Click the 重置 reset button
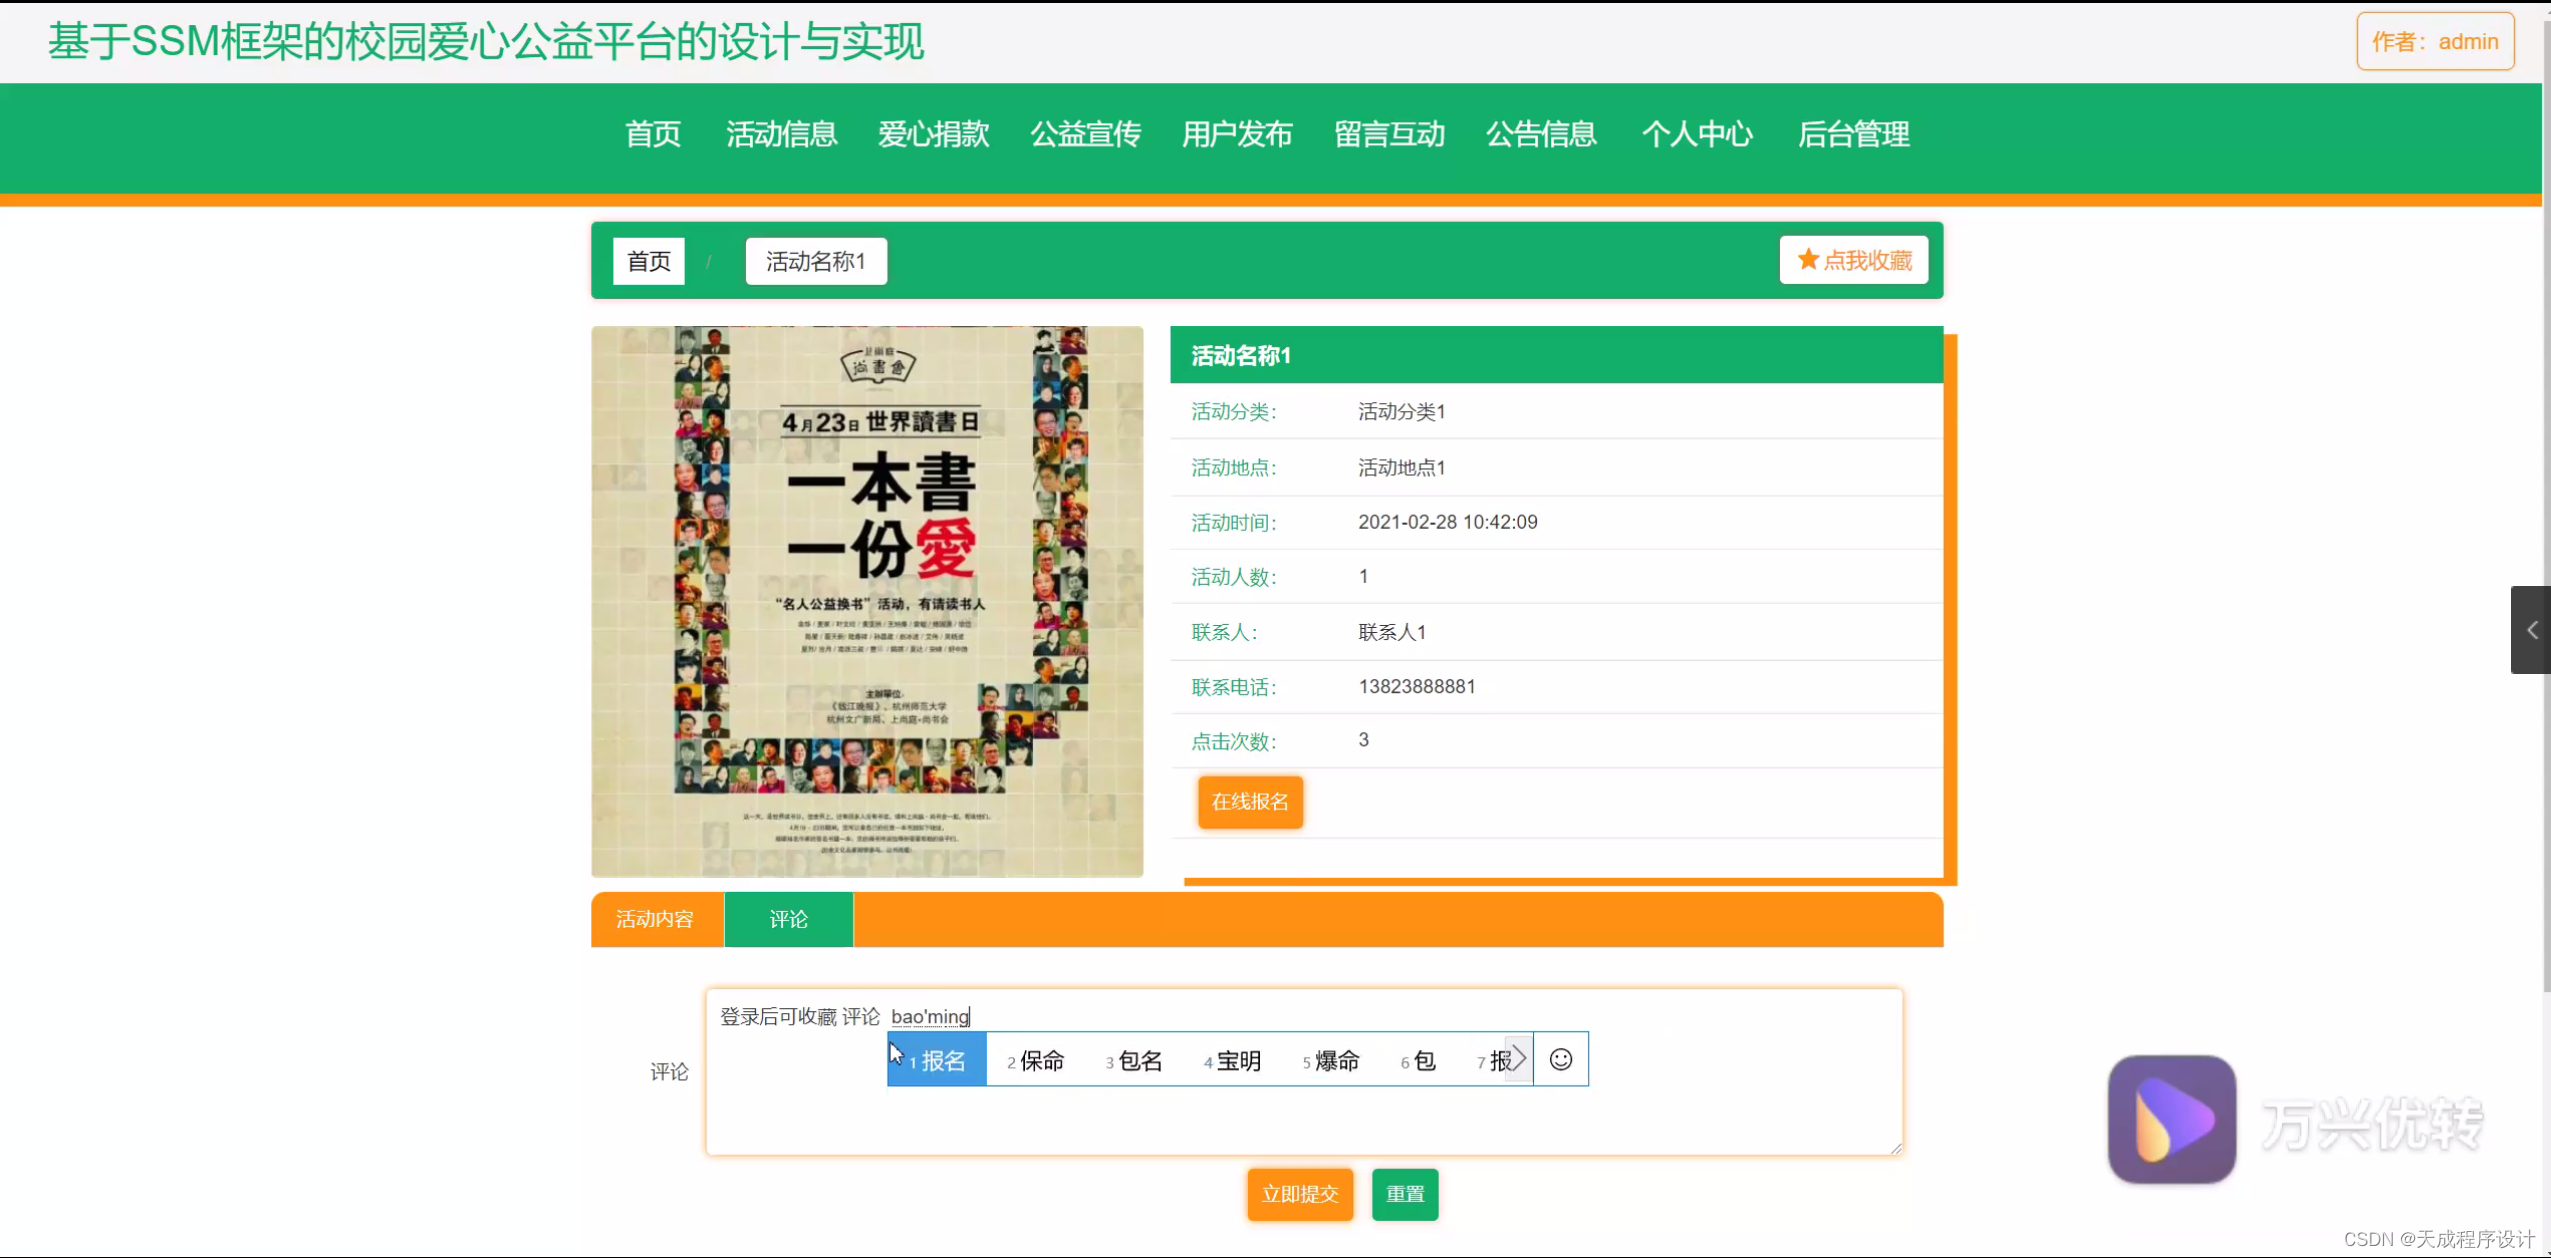This screenshot has width=2551, height=1258. click(1404, 1193)
